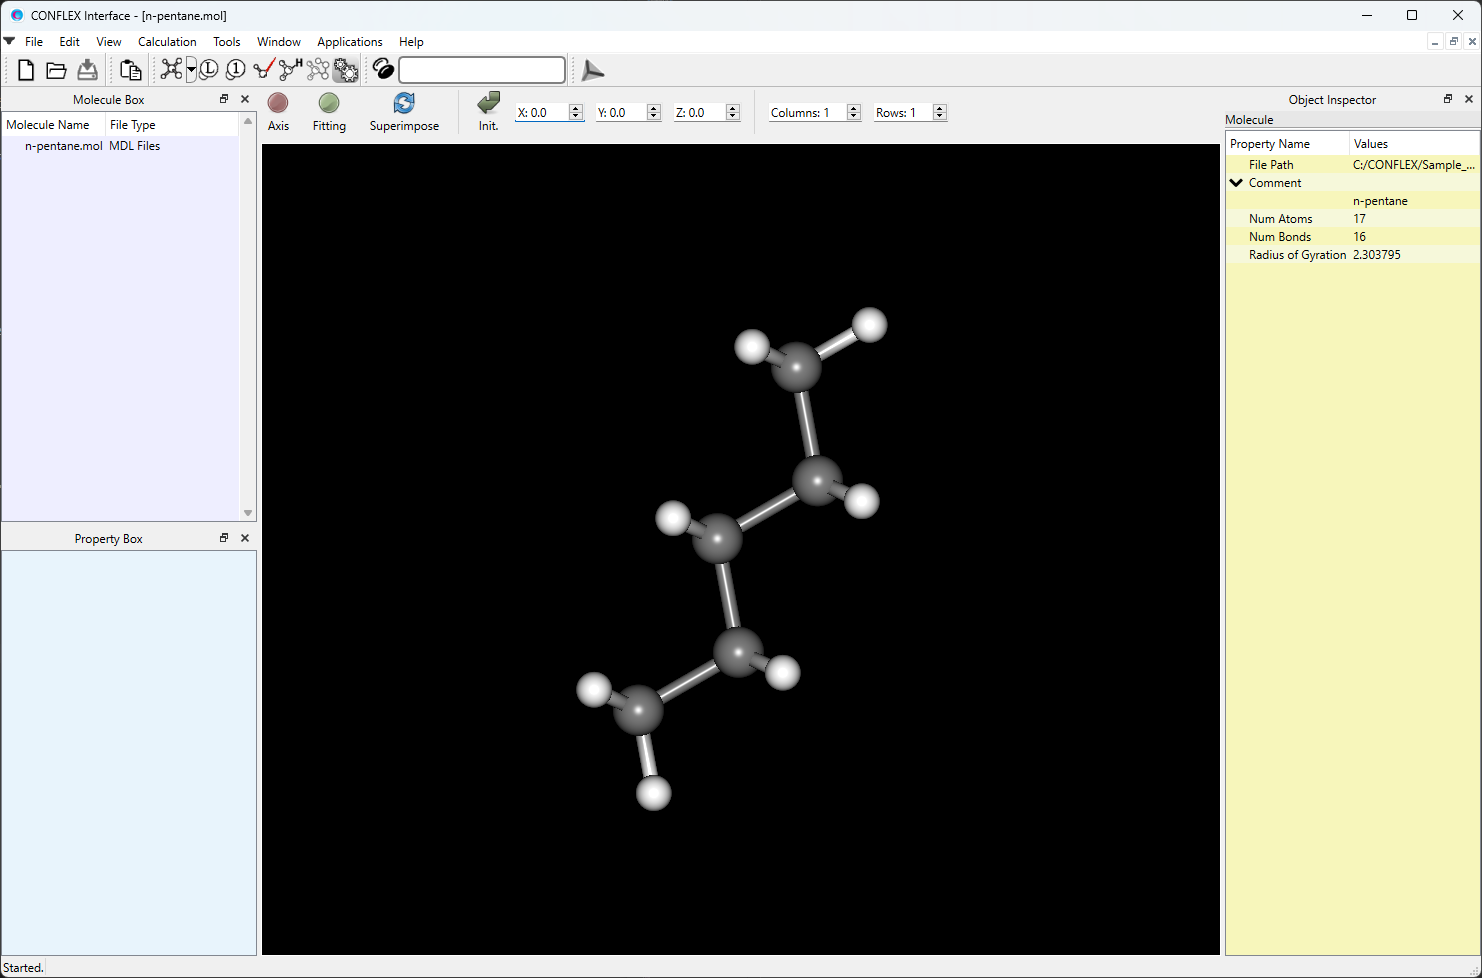1482x978 pixels.
Task: Increase the Columns value with its up stepper
Action: click(853, 107)
